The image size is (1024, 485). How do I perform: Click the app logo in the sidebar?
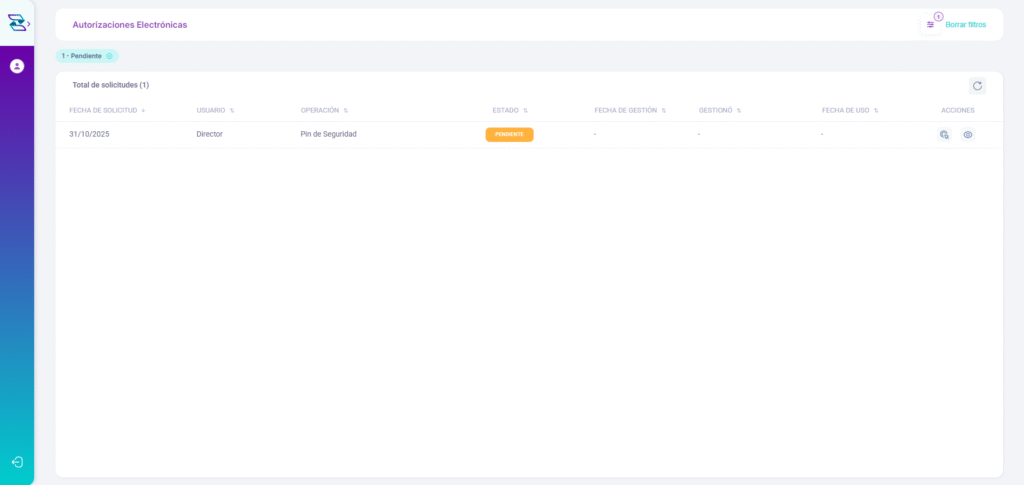coord(15,22)
